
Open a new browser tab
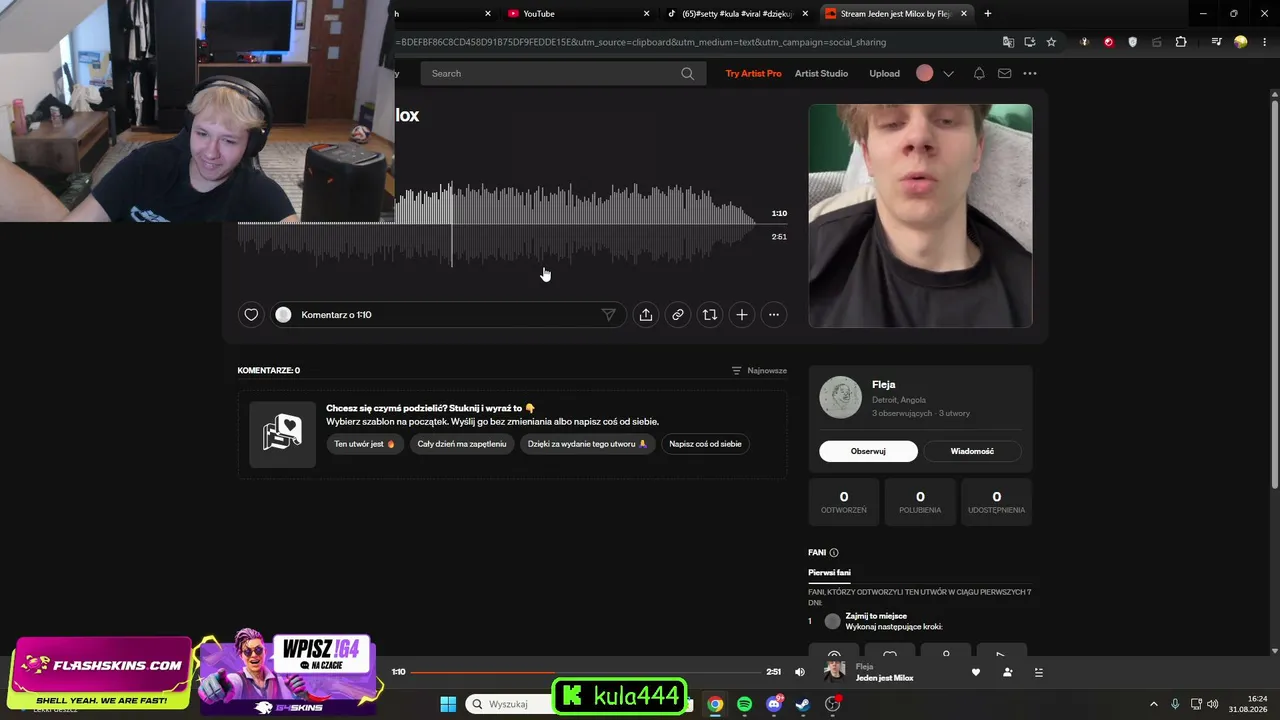(x=988, y=14)
